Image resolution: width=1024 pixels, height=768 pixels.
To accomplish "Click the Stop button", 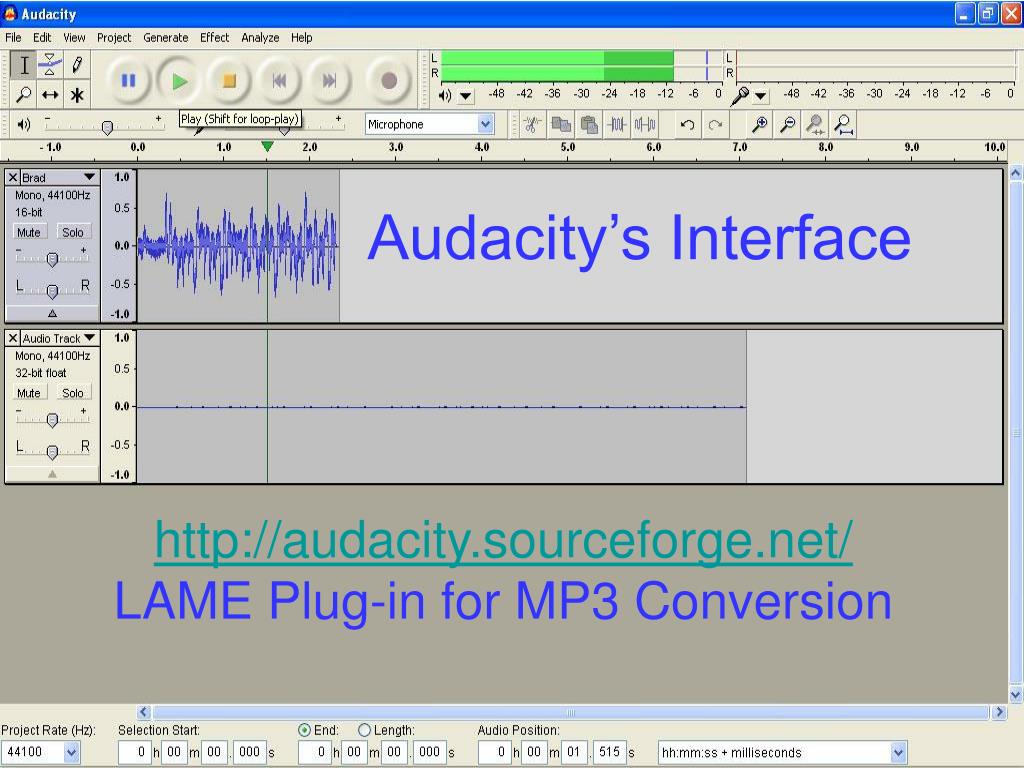I will coord(229,80).
